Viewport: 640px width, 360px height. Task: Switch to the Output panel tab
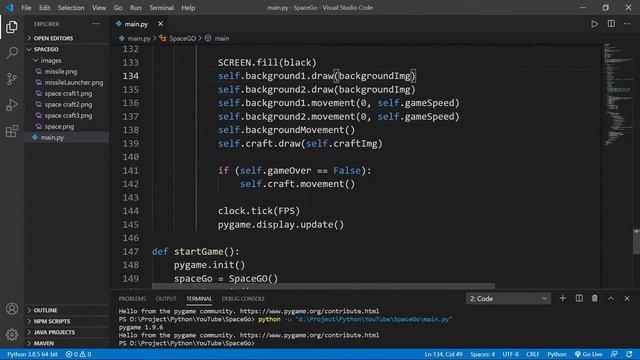click(x=166, y=299)
